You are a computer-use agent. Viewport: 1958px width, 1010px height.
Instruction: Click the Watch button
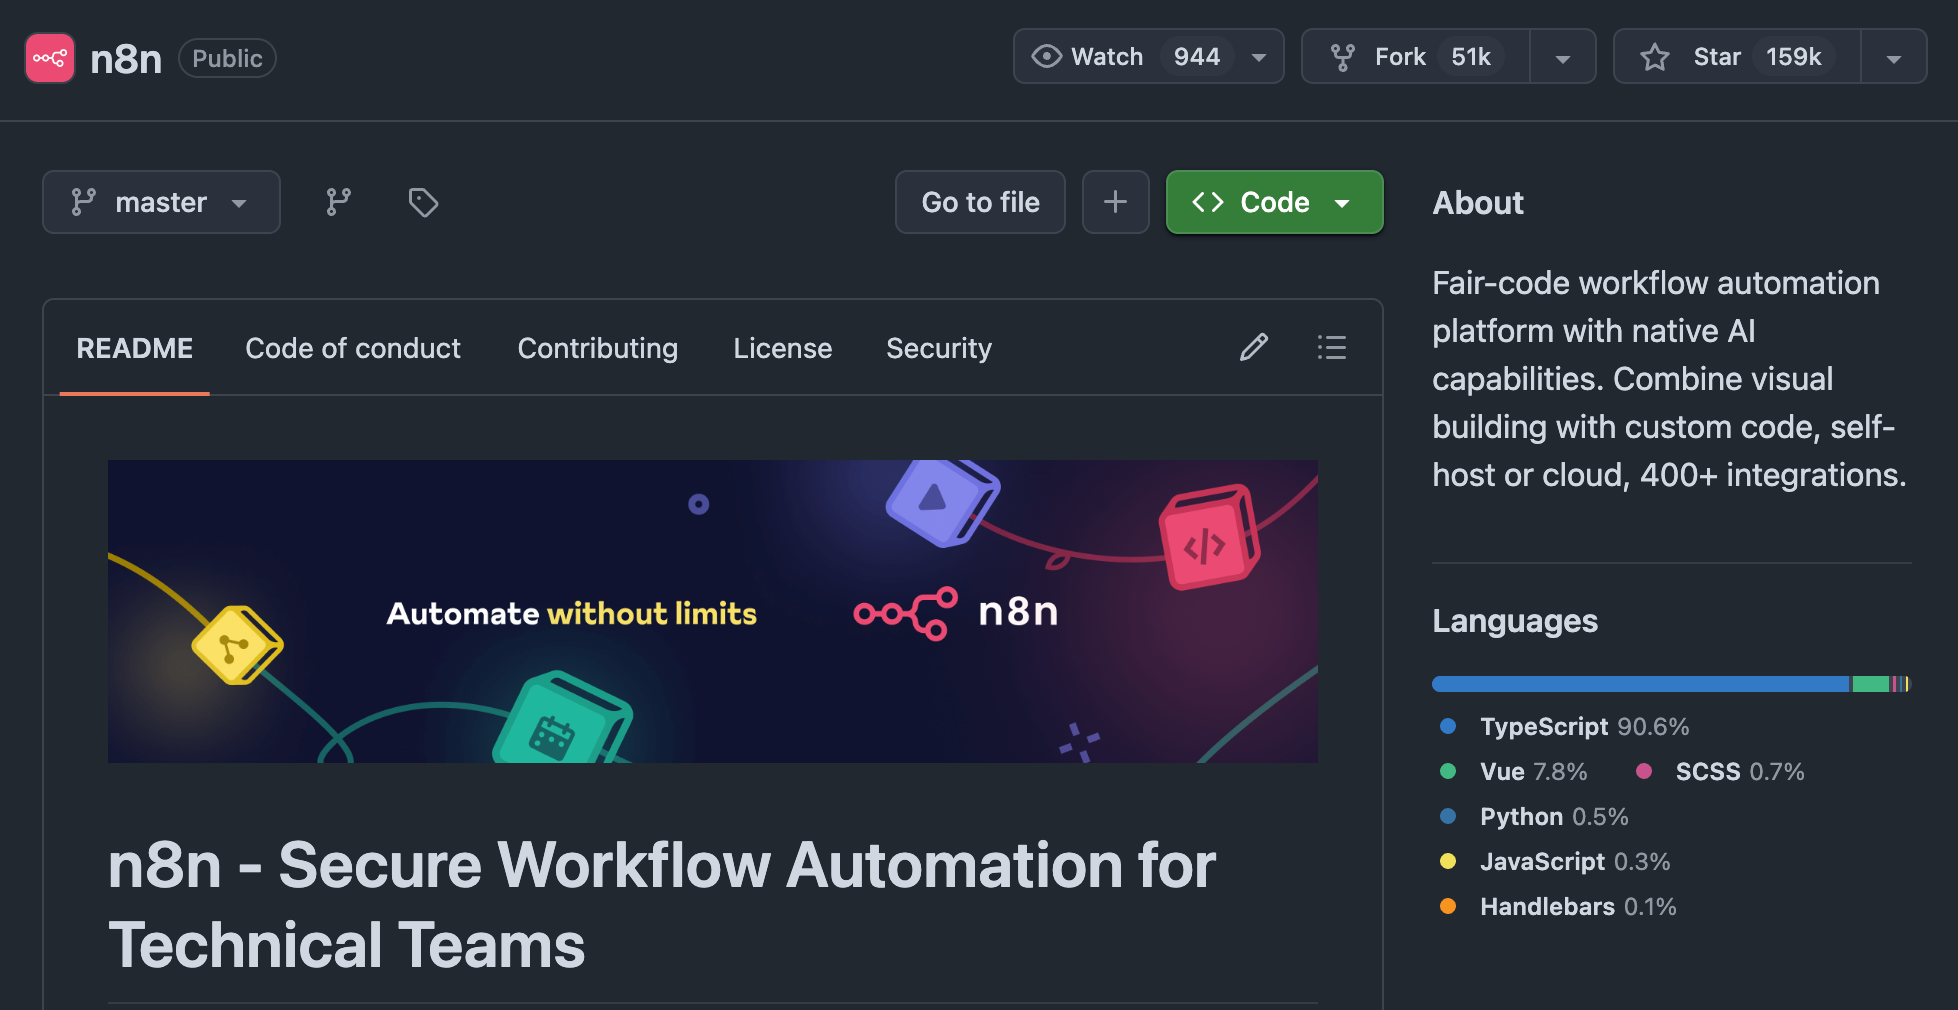tap(1148, 56)
